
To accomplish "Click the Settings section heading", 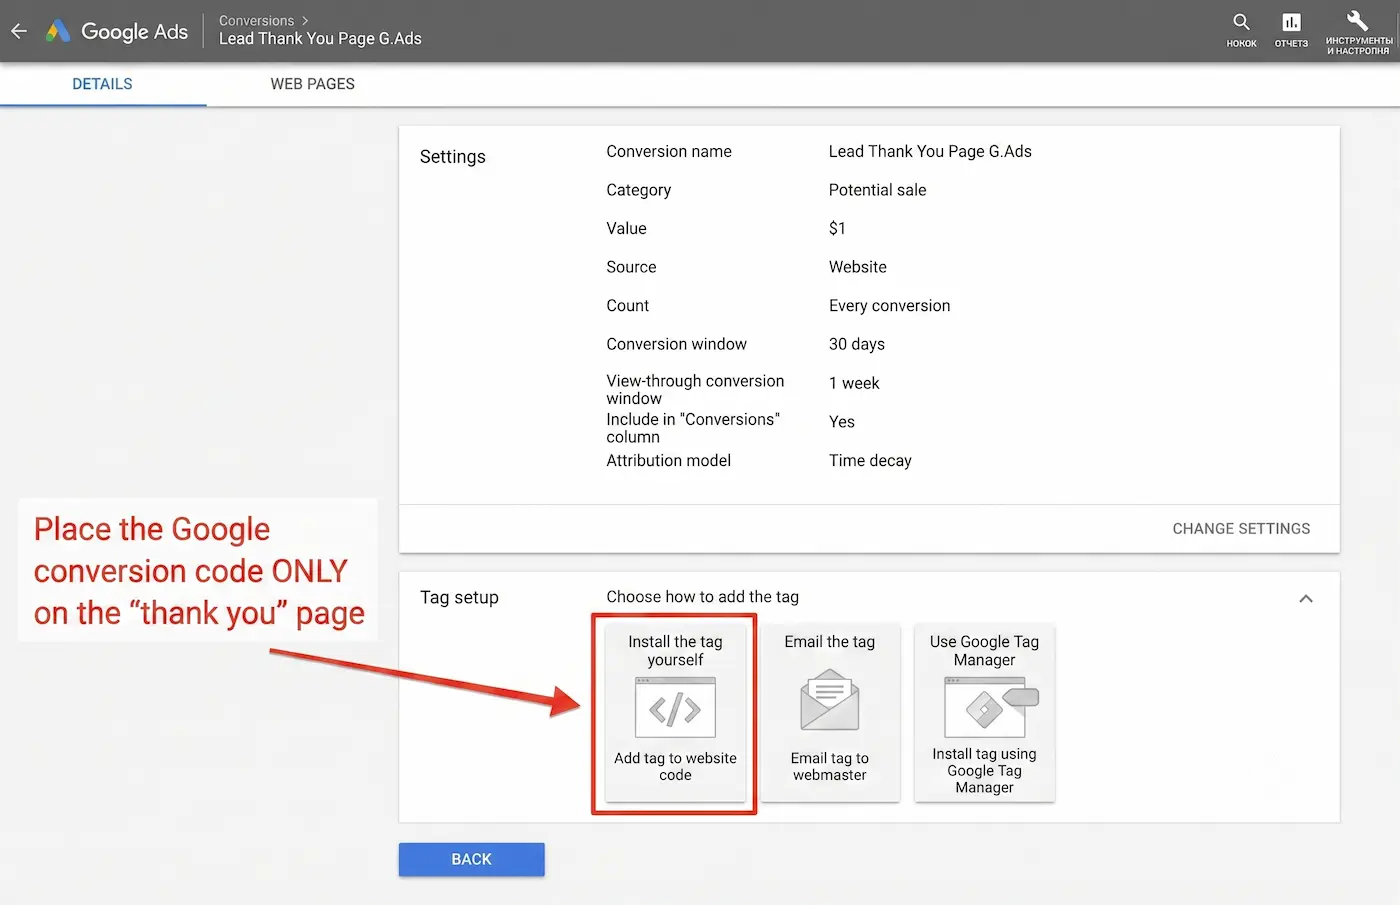I will click(452, 156).
